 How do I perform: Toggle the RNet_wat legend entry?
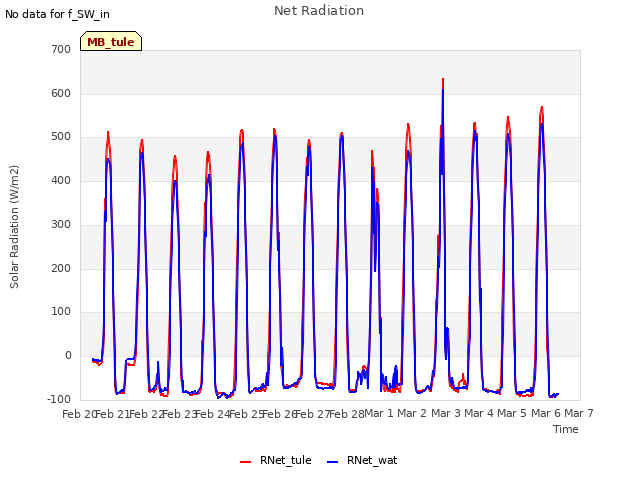pyautogui.click(x=362, y=460)
